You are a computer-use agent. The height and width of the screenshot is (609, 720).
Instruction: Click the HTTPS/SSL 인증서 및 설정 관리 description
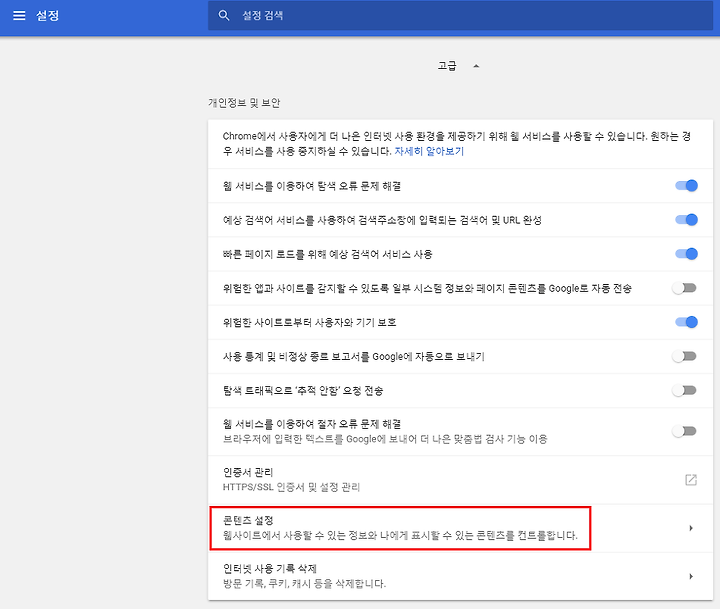(x=291, y=487)
